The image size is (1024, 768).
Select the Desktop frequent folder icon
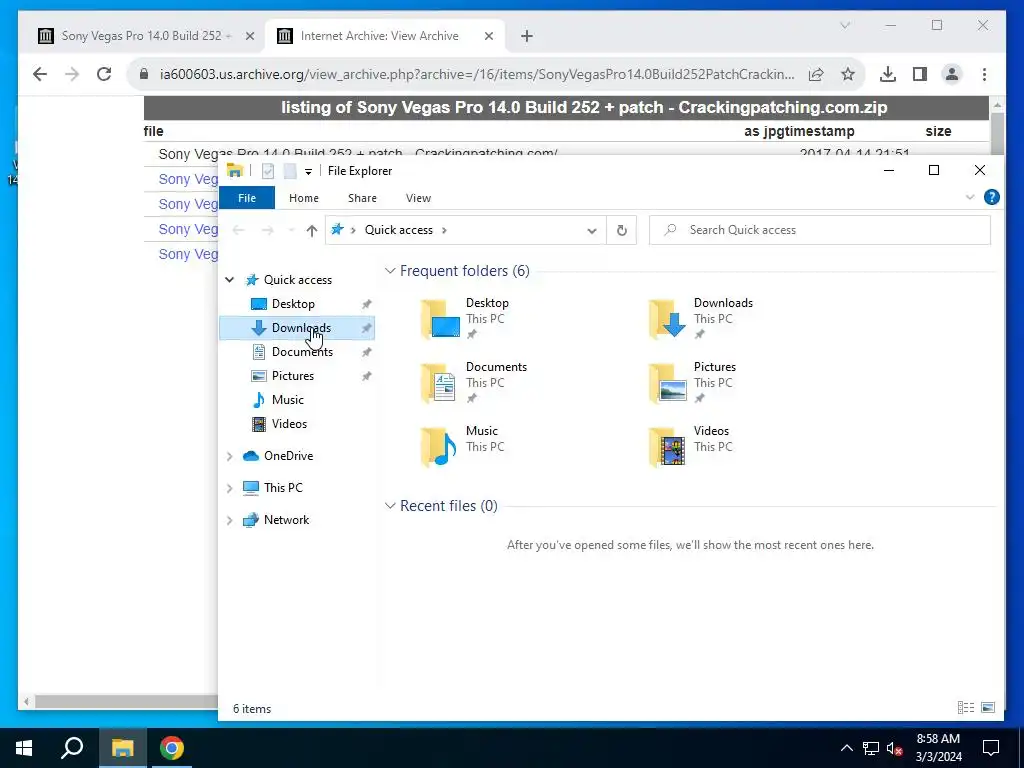pyautogui.click(x=440, y=319)
